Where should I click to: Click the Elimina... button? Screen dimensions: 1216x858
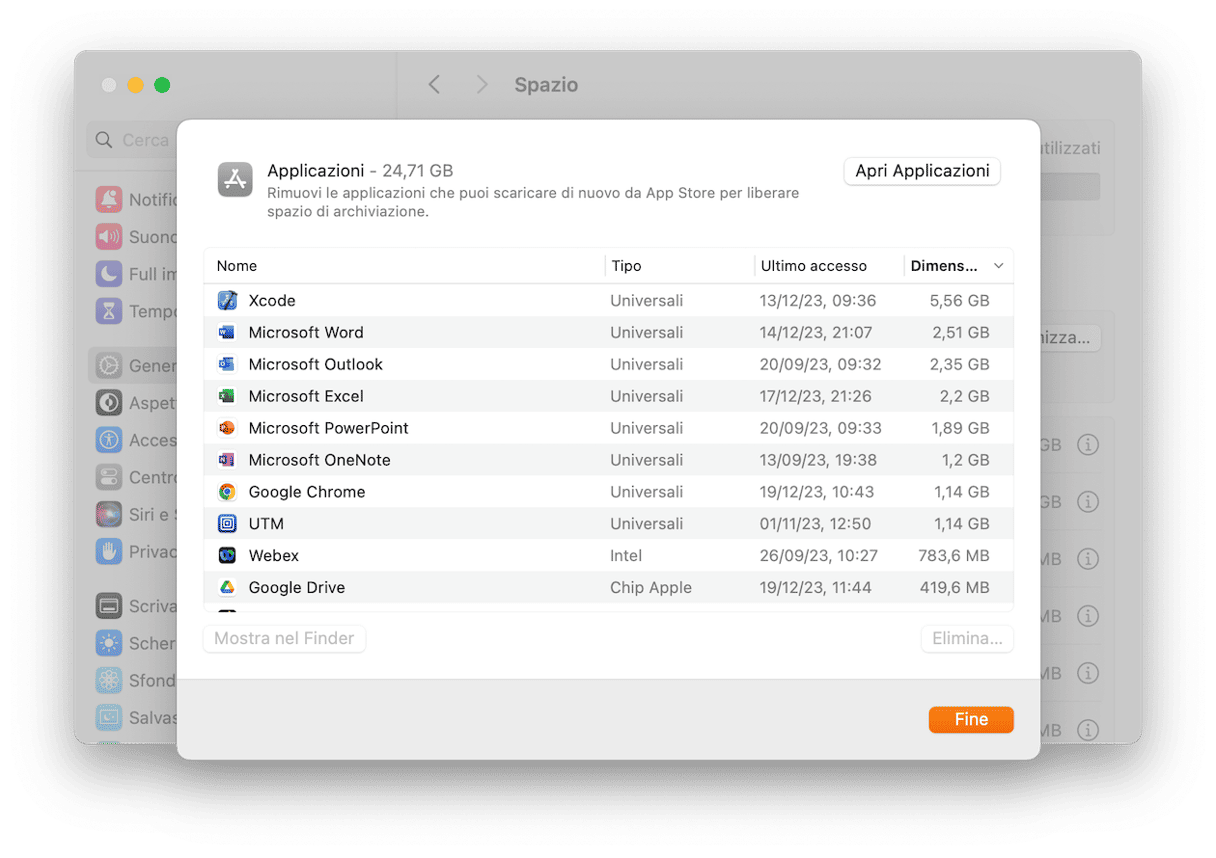click(x=967, y=638)
